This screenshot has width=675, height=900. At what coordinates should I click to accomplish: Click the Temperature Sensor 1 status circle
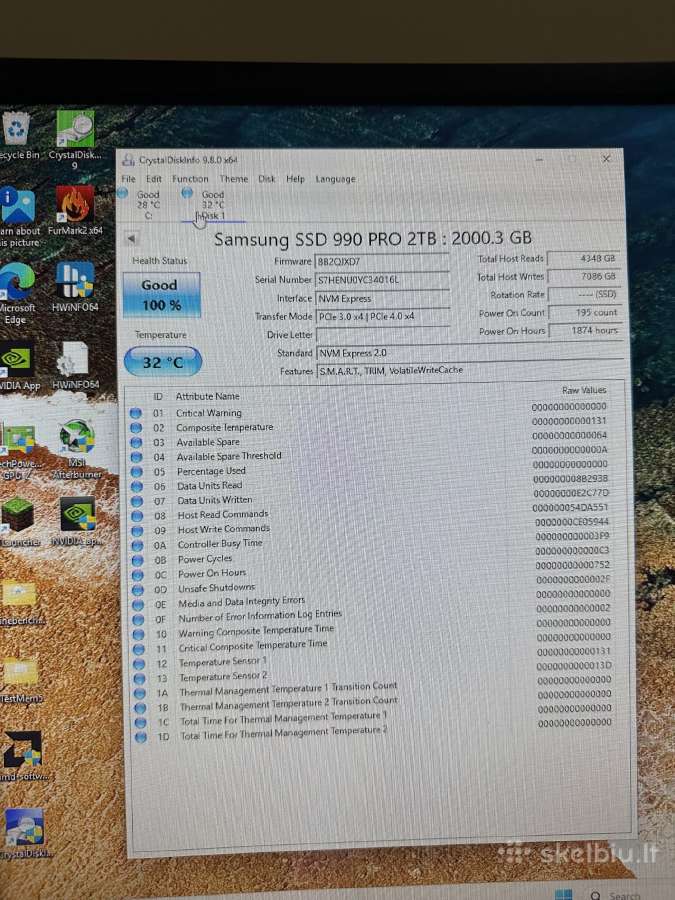click(x=139, y=664)
